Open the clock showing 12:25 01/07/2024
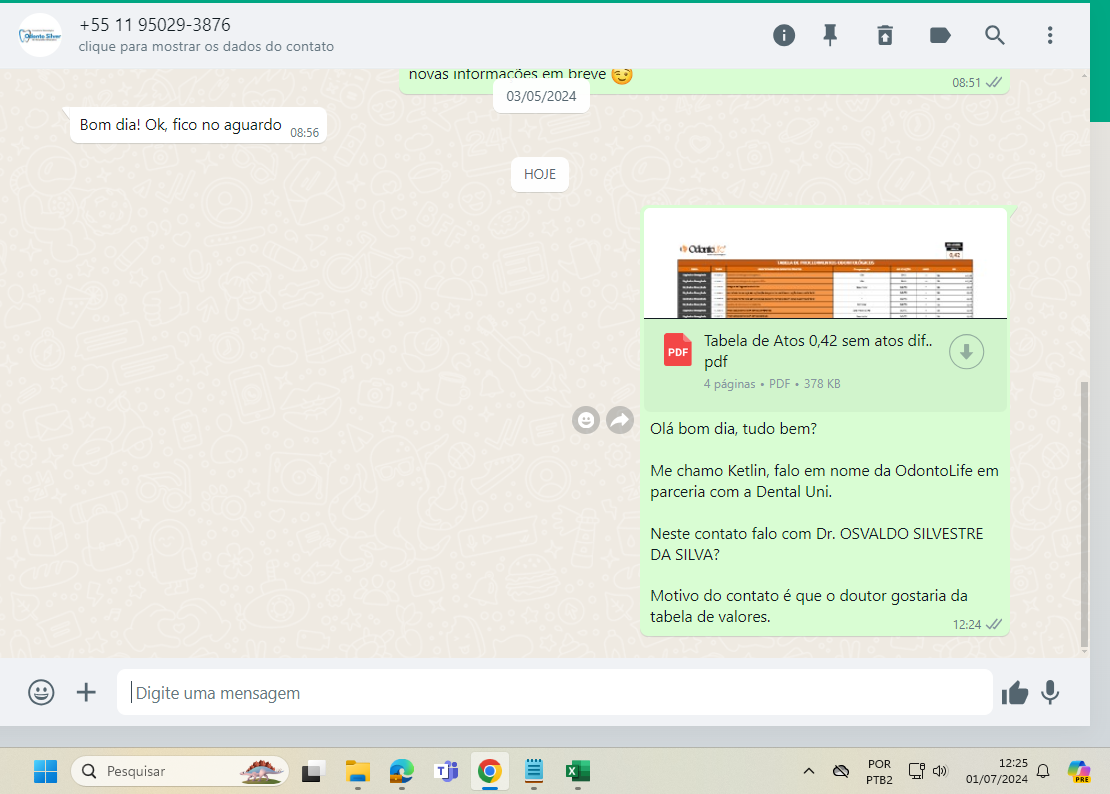Screen dimensions: 1110x794 click(x=997, y=771)
